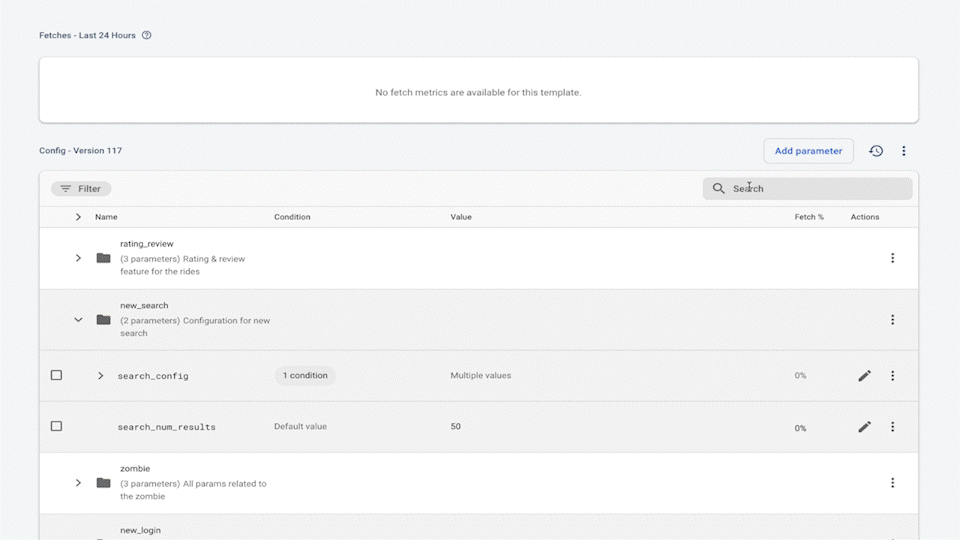Open more options for search_num_results row
Screen dimensions: 960x540
point(893,427)
